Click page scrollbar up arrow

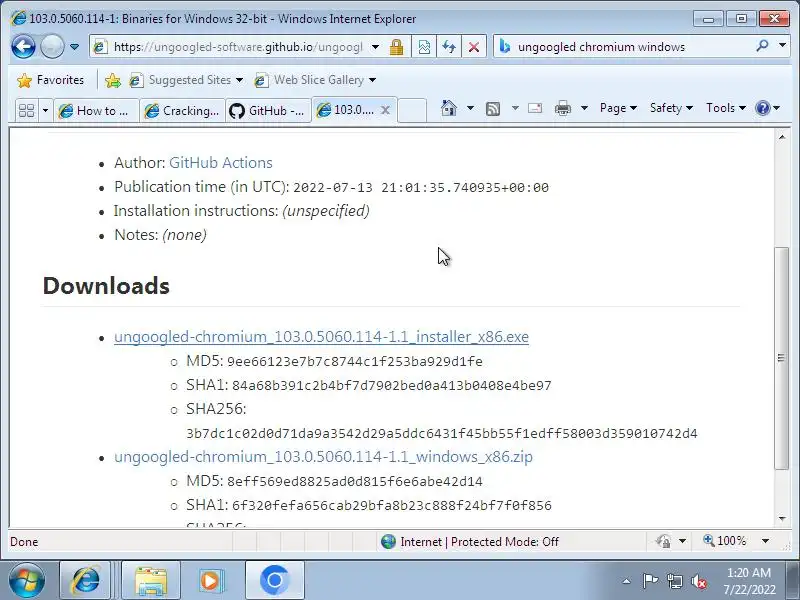(782, 137)
